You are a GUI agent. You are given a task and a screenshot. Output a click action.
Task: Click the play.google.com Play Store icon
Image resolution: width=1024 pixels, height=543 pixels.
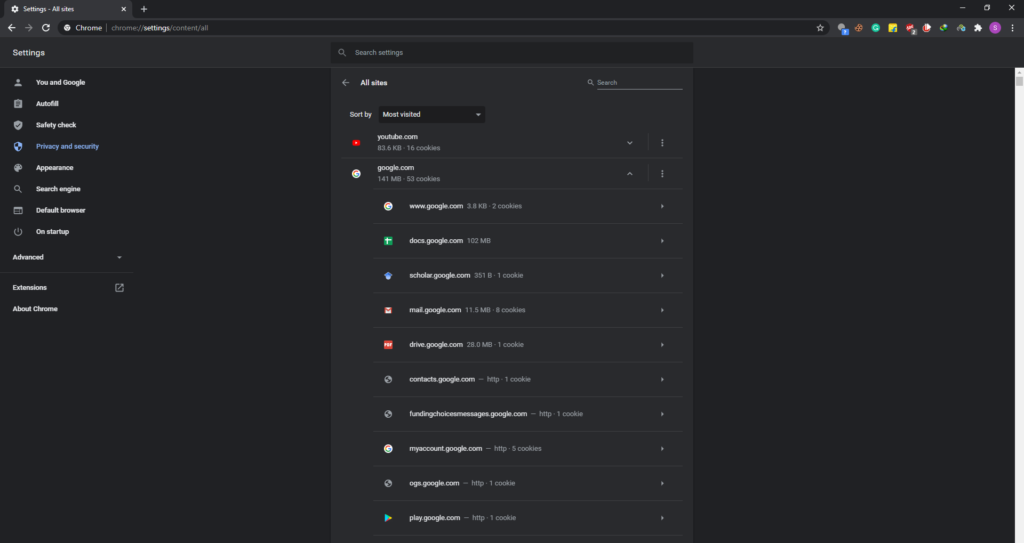coord(388,518)
